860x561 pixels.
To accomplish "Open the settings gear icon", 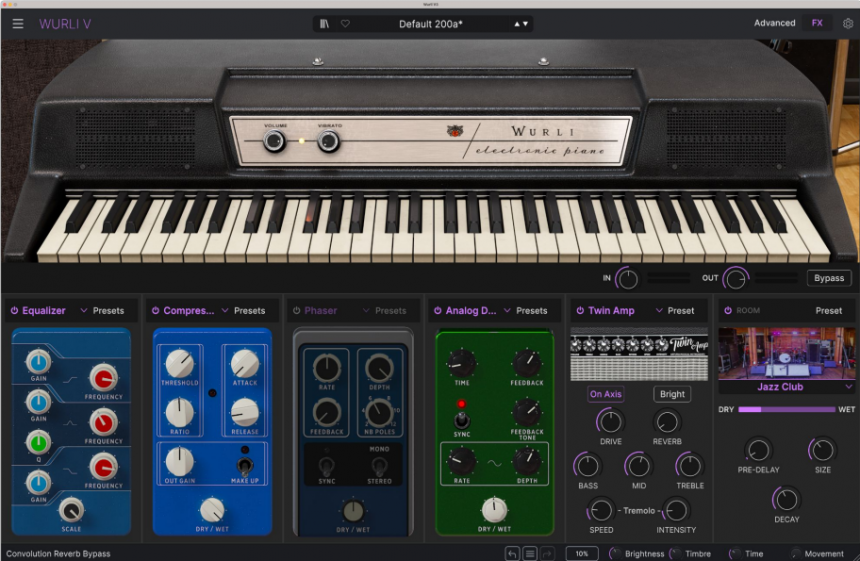I will pyautogui.click(x=848, y=24).
